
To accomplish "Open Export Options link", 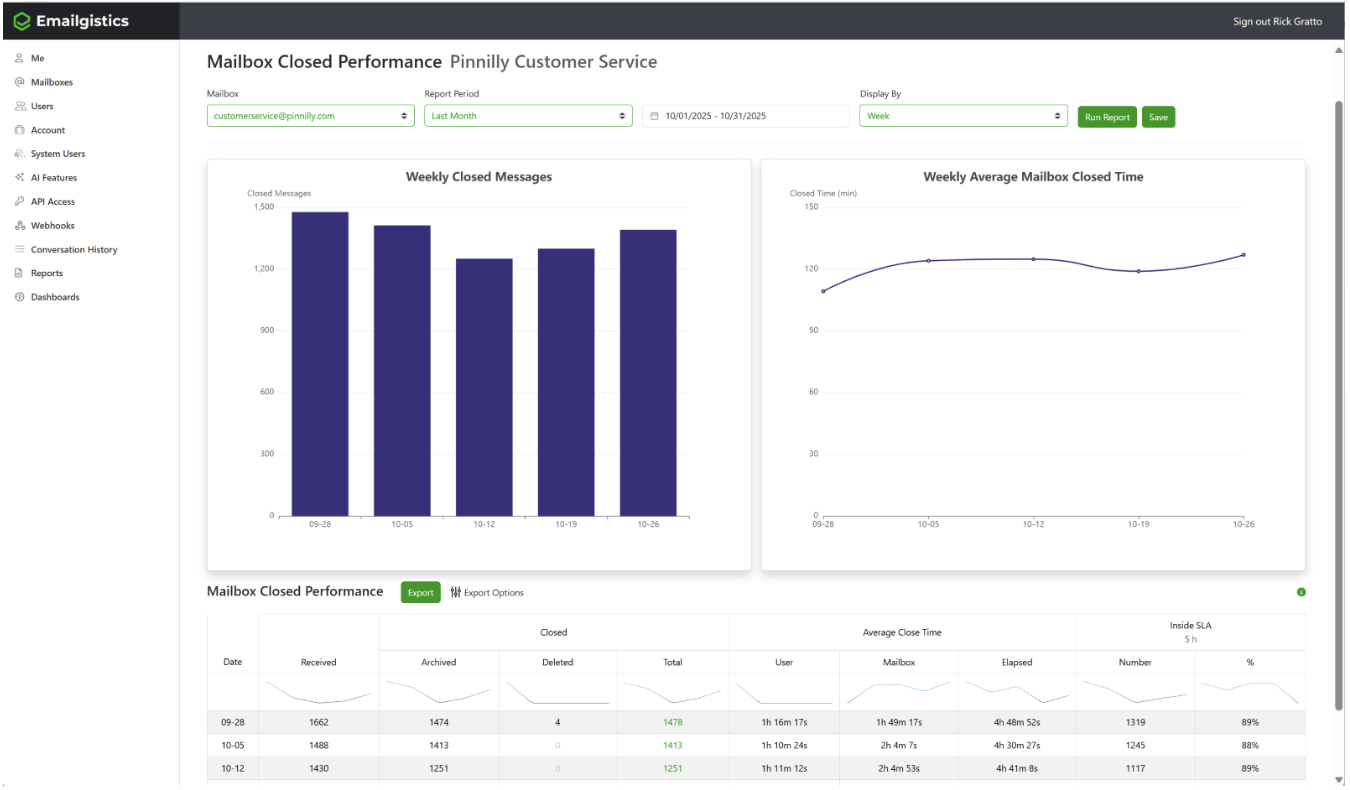I will (487, 593).
